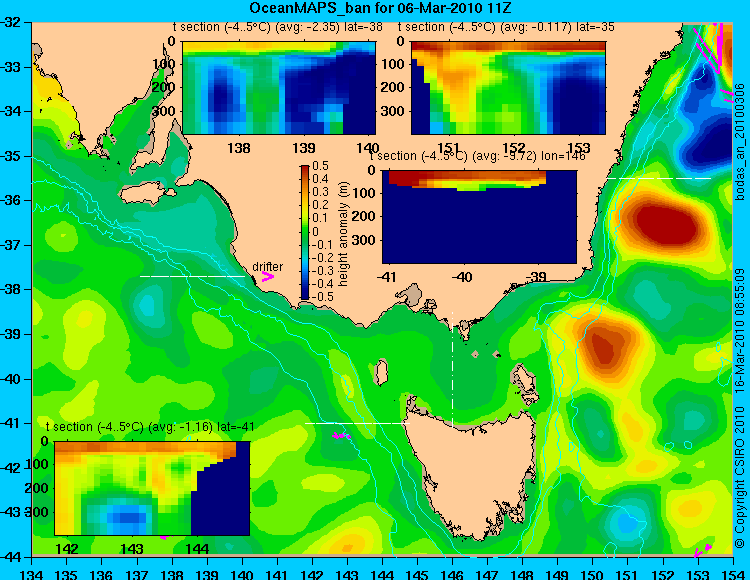Select inset title 't section (avg: -0.117) lat=-35'
The width and height of the screenshot is (750, 580).
coord(506,27)
